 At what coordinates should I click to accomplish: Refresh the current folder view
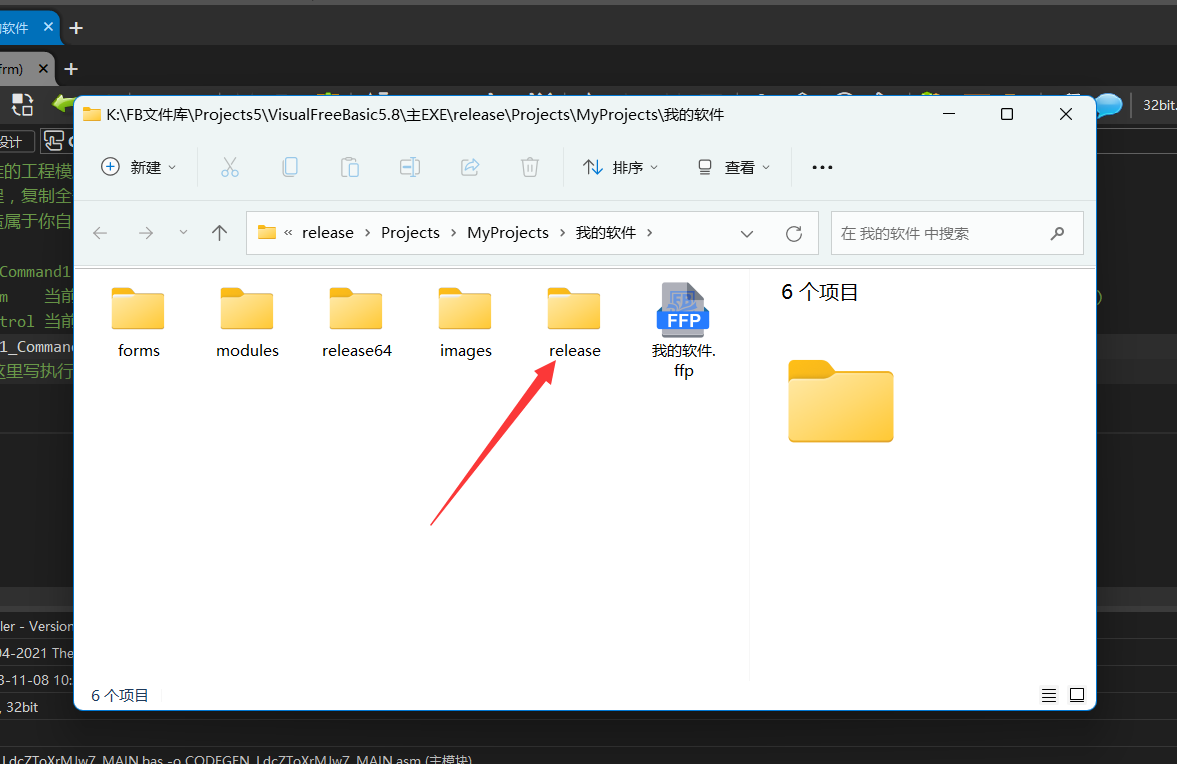(x=794, y=233)
